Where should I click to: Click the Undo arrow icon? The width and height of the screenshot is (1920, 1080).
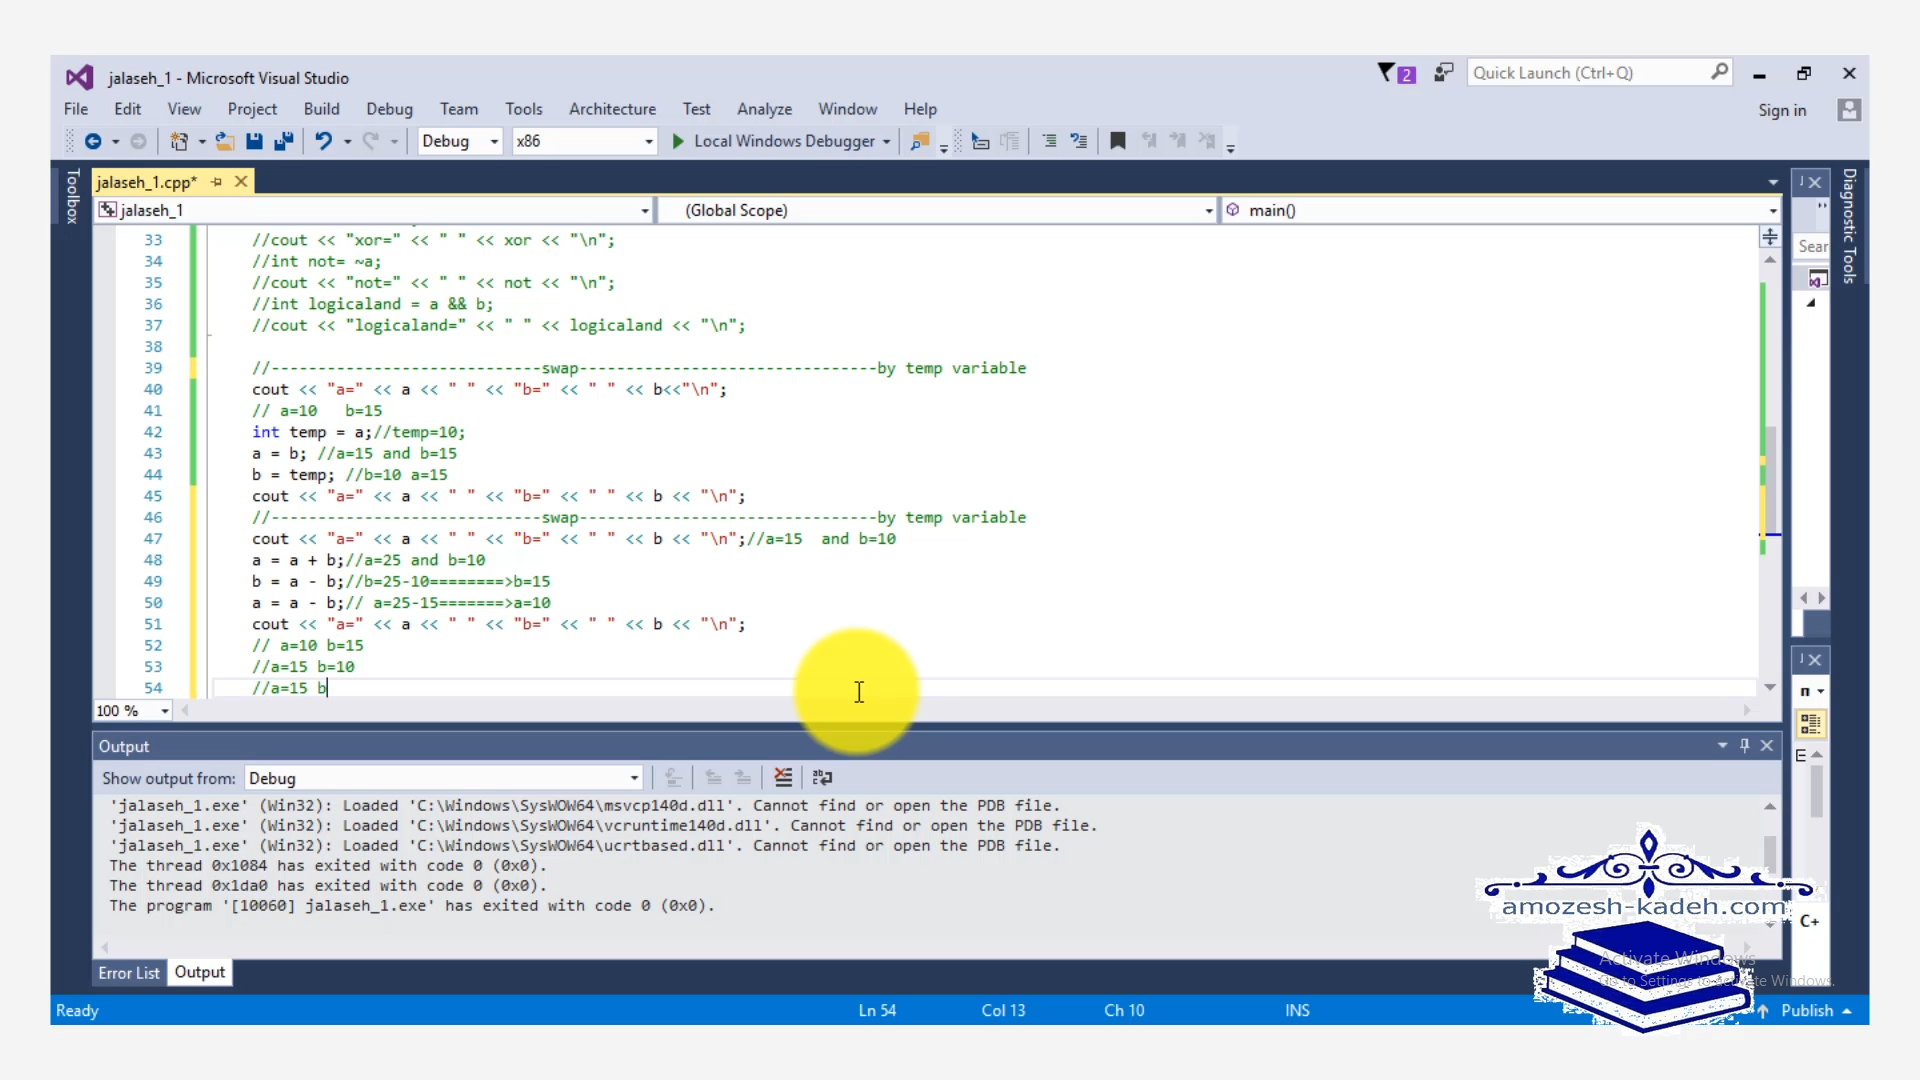[x=323, y=141]
